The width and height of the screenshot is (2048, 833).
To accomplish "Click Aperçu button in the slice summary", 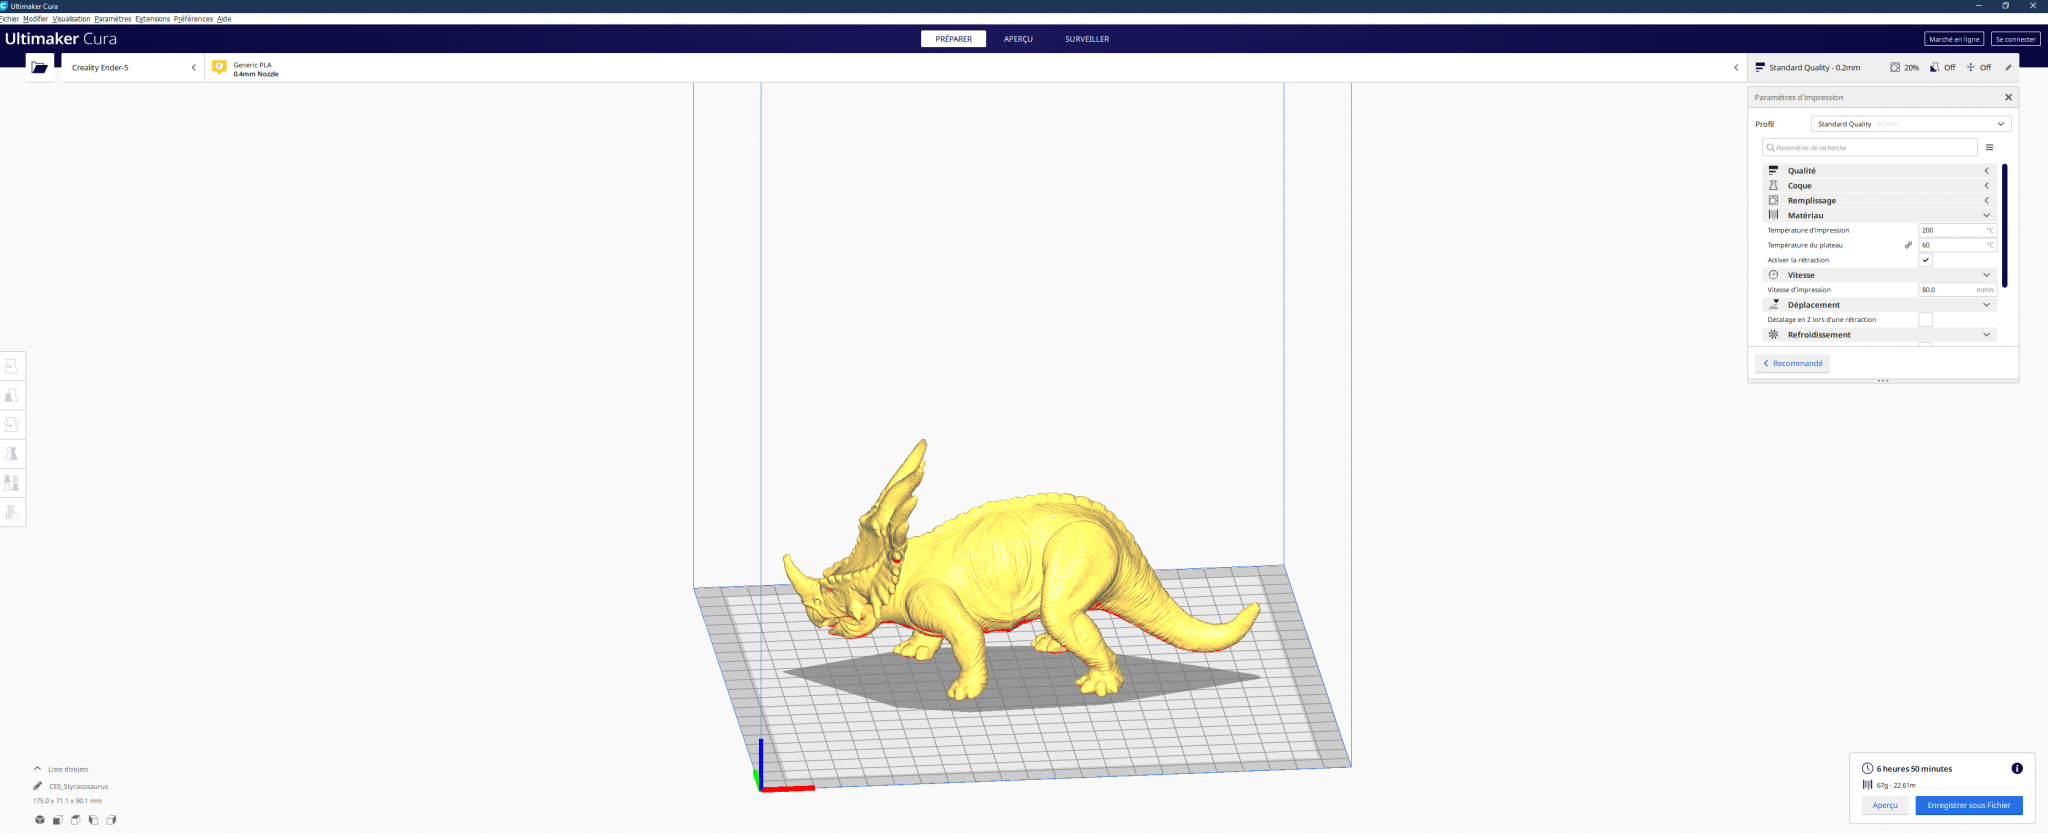I will tap(1885, 805).
